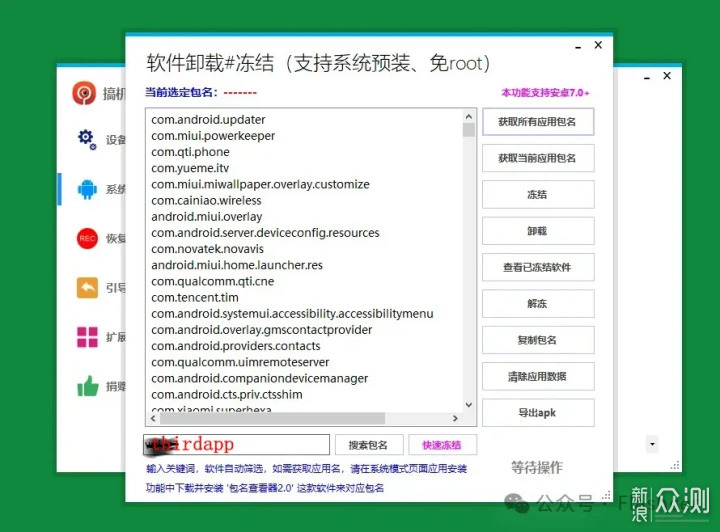Image resolution: width=720 pixels, height=532 pixels.
Task: Select com.yueme.itv package
Action: coord(190,168)
